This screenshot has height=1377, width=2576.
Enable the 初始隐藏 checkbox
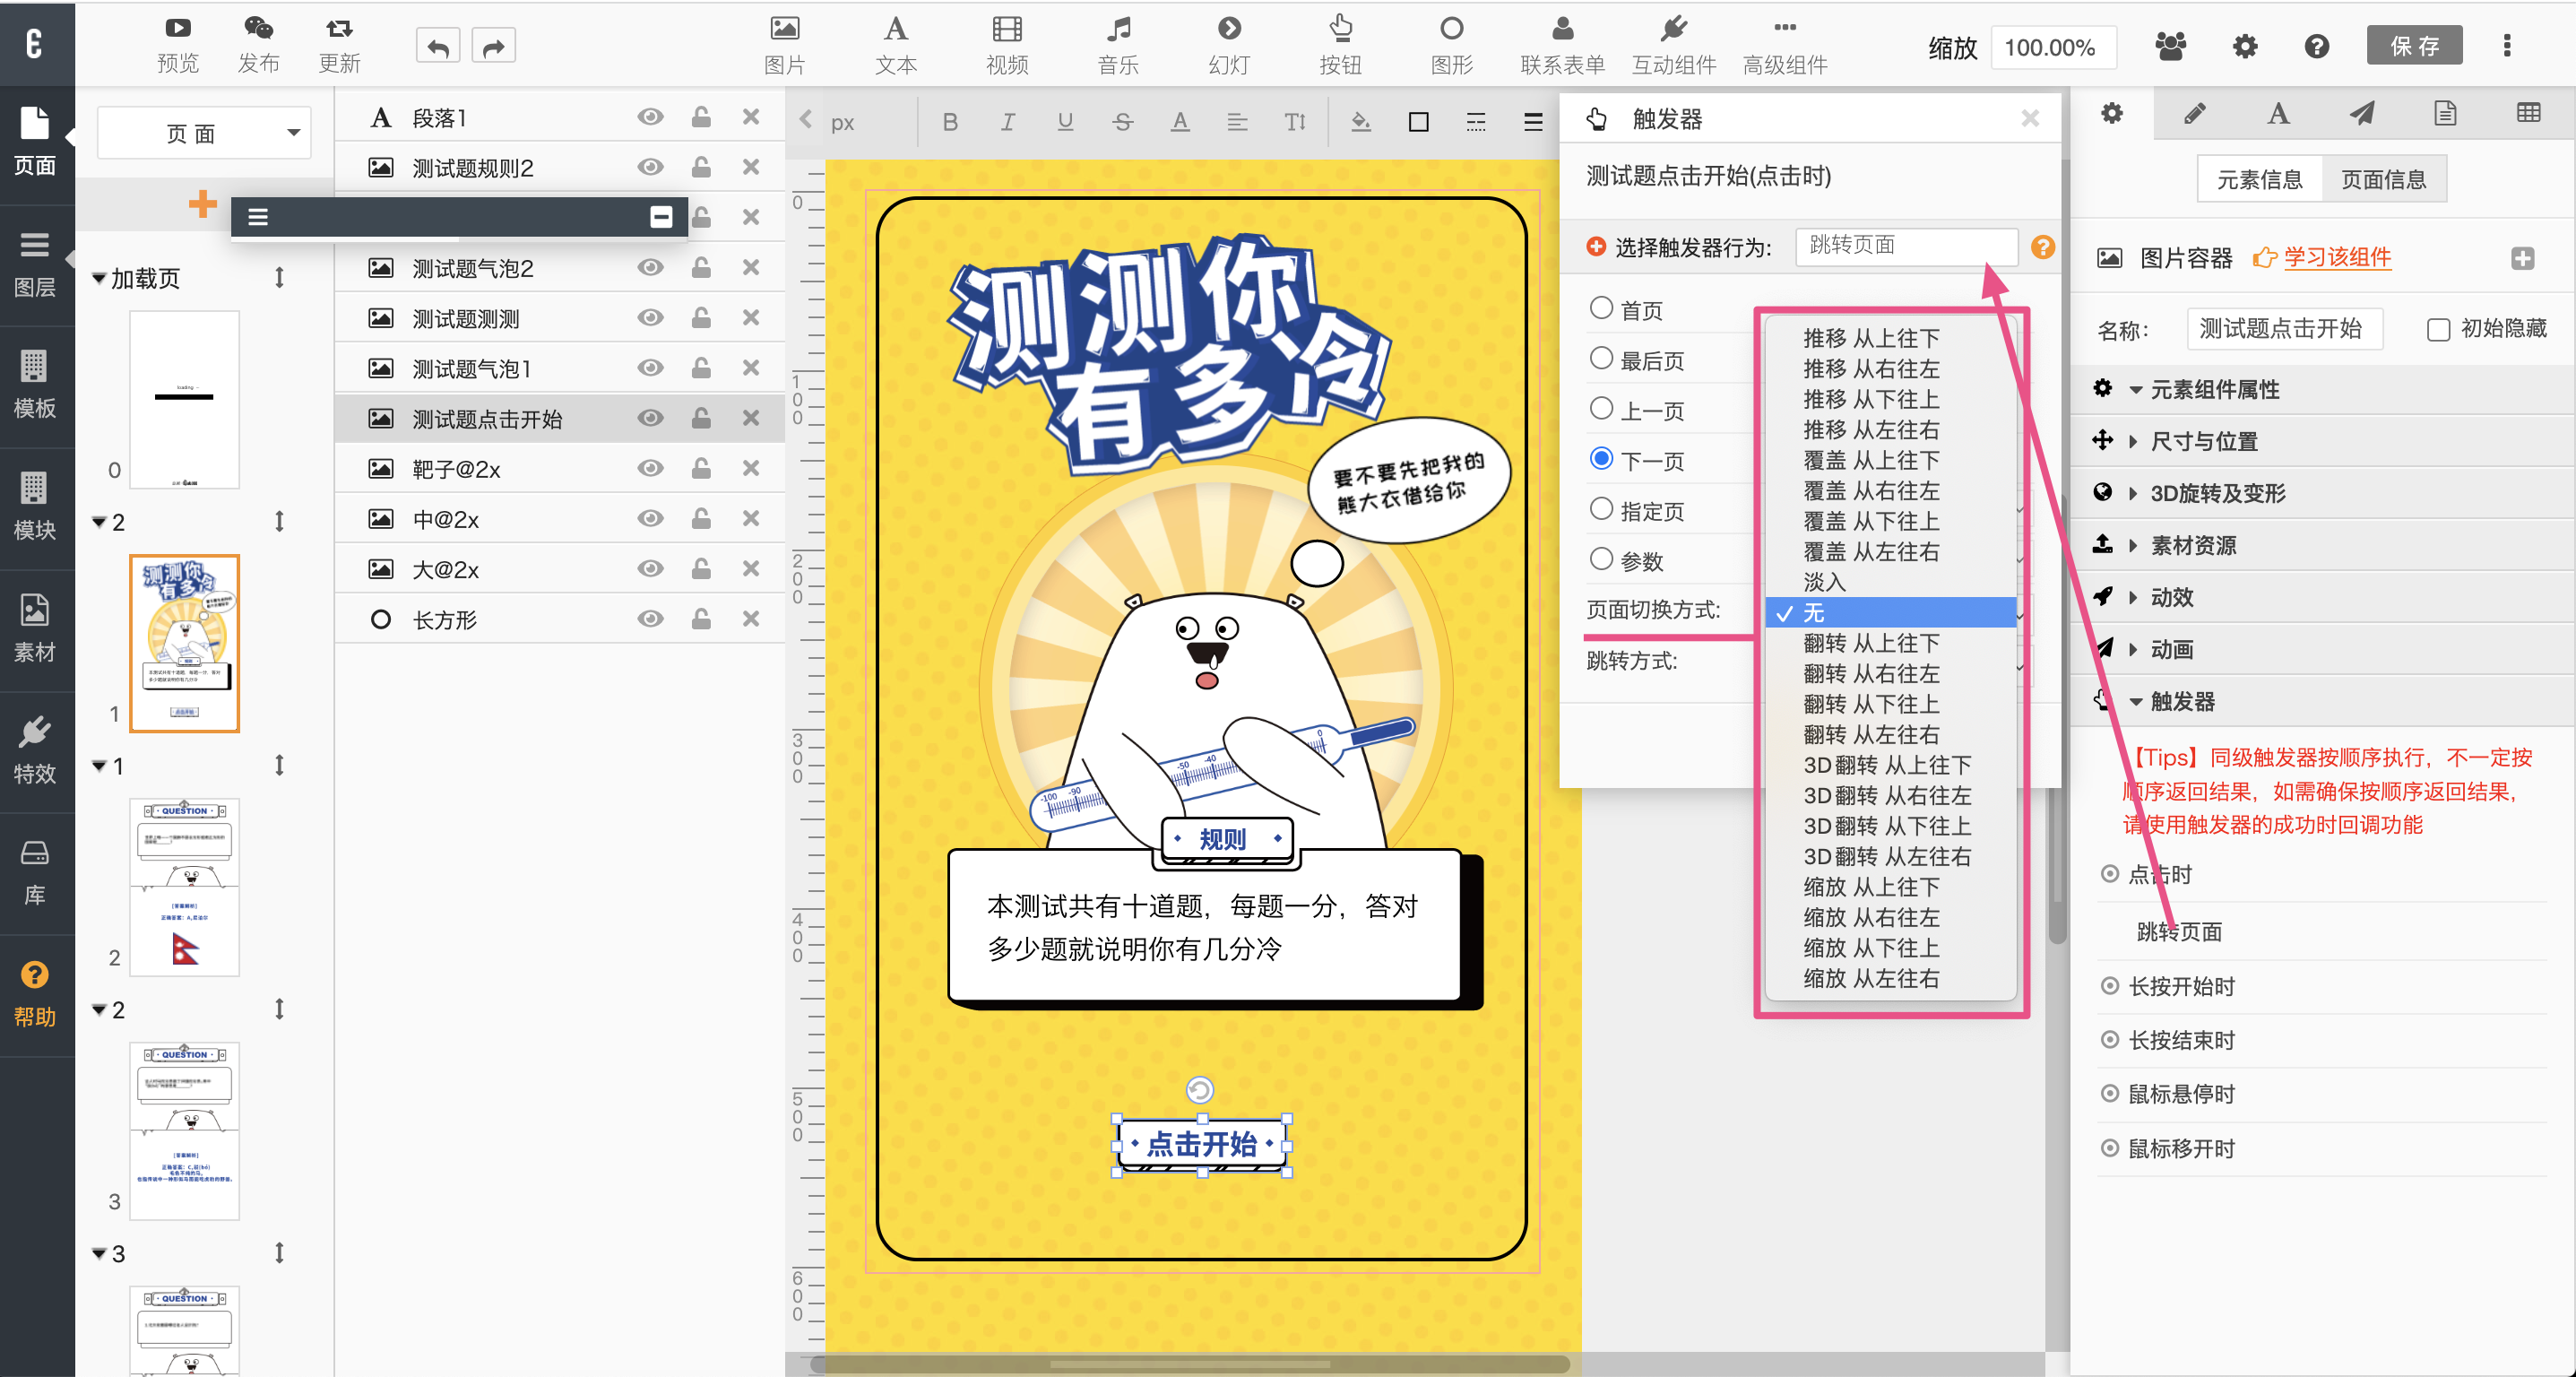coord(2438,329)
